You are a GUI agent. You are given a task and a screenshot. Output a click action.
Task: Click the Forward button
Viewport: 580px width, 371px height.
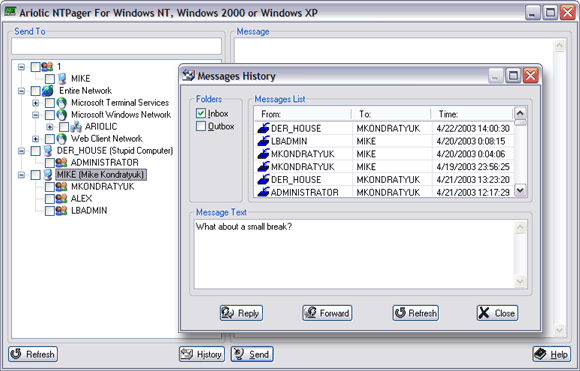pyautogui.click(x=327, y=313)
